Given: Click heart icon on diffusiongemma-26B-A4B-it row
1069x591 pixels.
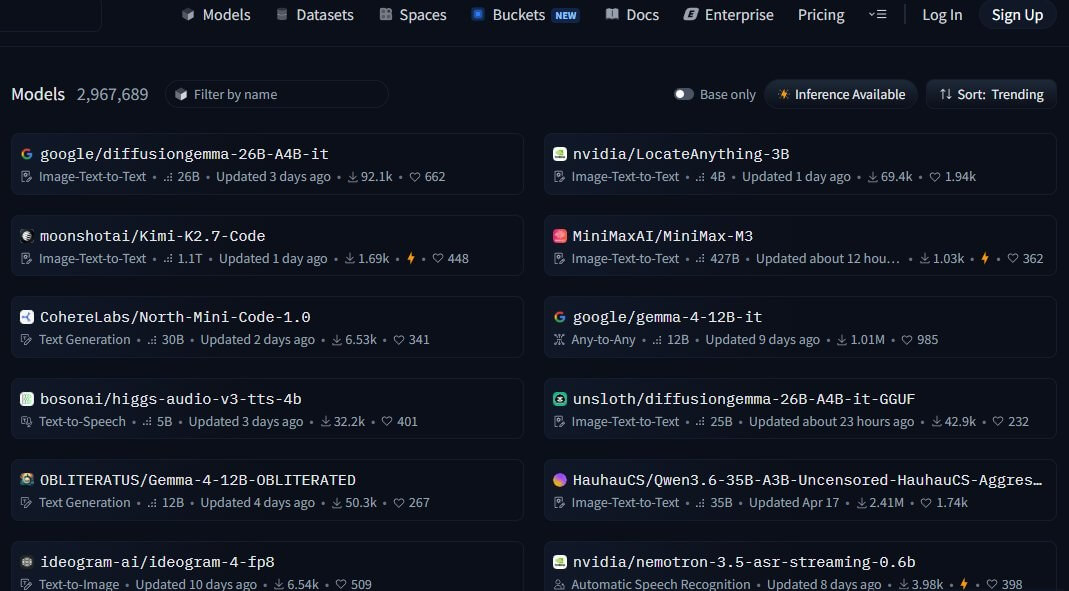Looking at the screenshot, I should (x=415, y=177).
